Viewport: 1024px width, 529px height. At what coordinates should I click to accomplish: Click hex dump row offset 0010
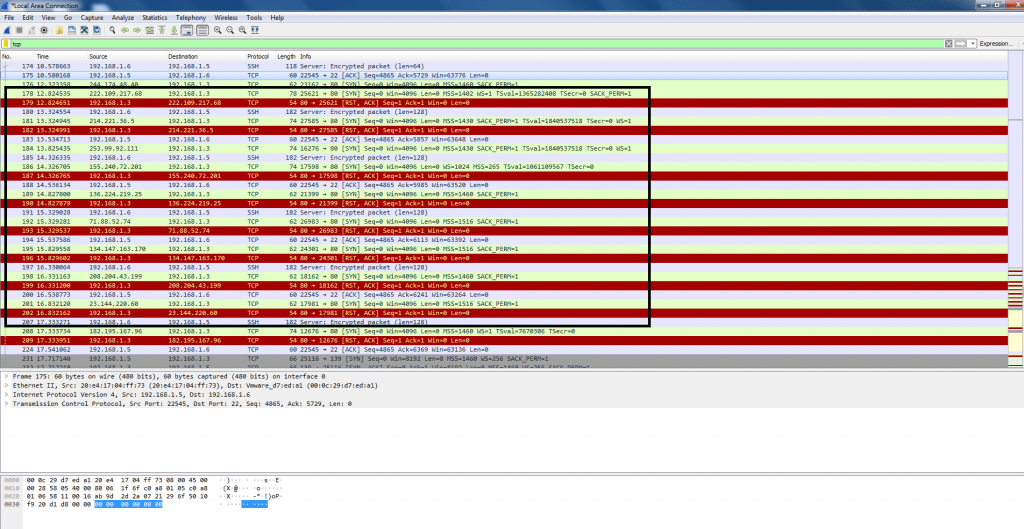(12, 488)
